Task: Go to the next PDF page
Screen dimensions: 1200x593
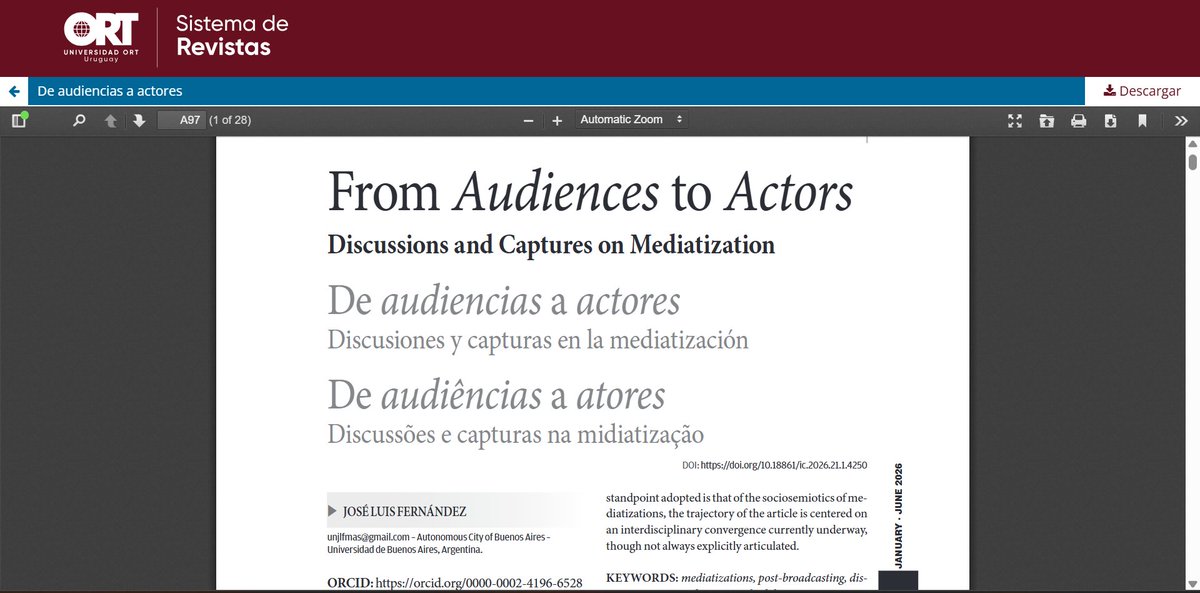Action: coord(139,120)
